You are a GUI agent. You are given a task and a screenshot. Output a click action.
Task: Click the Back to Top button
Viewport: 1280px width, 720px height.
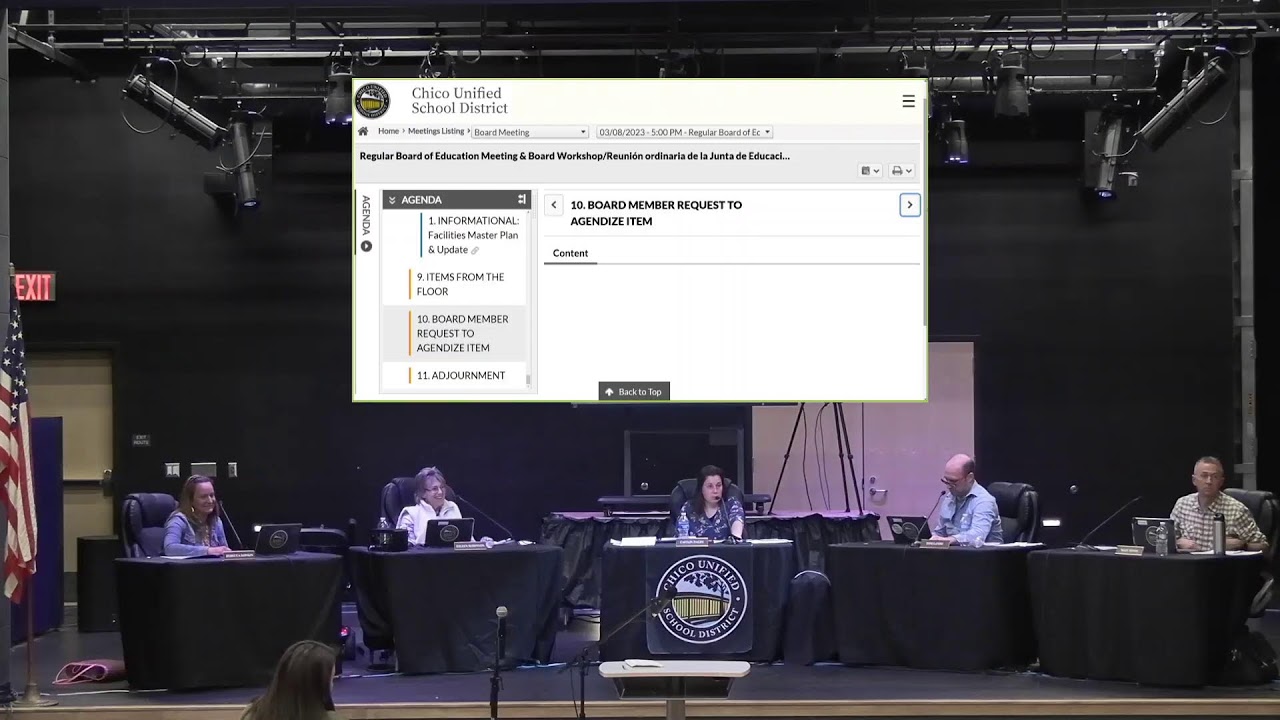(x=634, y=392)
